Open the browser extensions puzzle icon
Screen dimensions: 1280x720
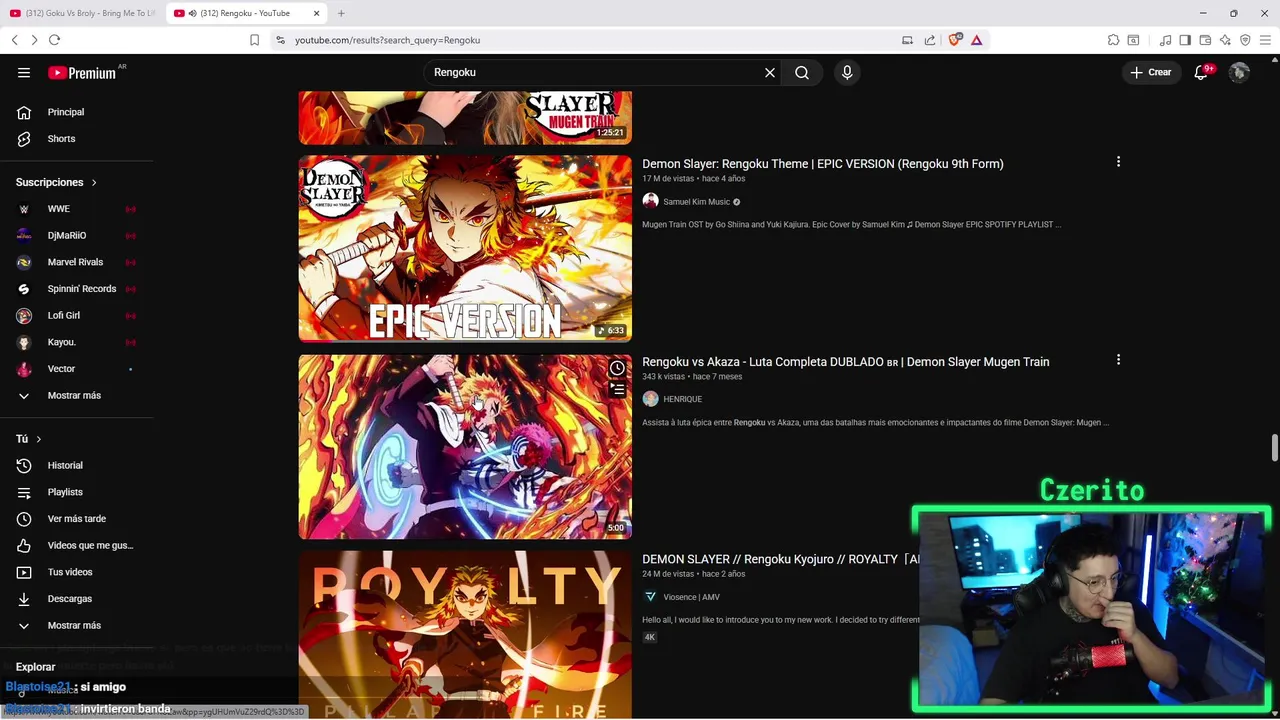(x=1113, y=40)
